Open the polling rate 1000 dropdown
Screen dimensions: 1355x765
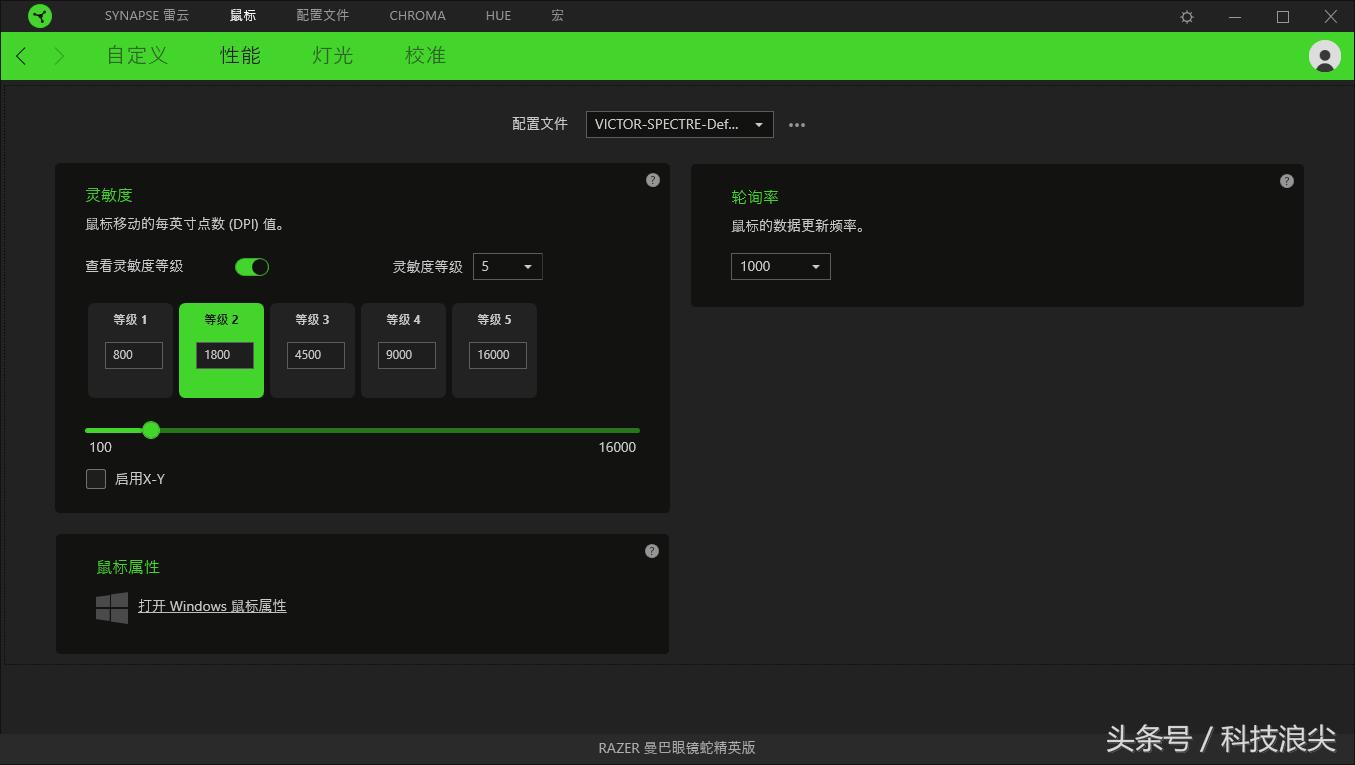point(780,266)
